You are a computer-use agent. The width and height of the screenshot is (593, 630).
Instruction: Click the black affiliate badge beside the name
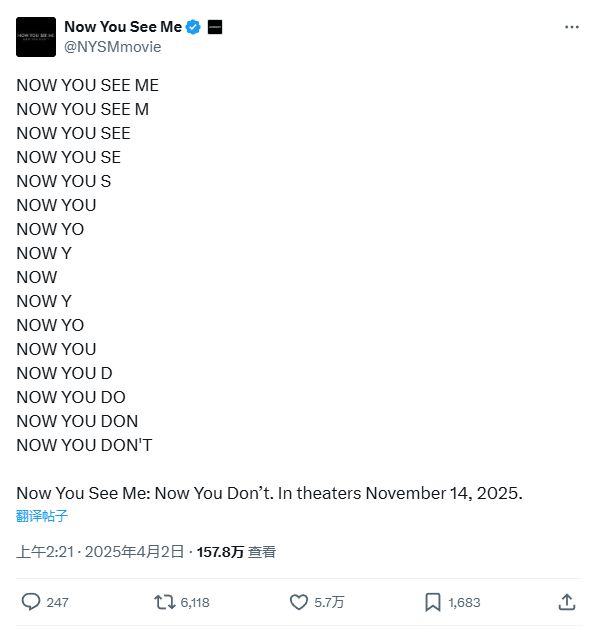click(215, 27)
